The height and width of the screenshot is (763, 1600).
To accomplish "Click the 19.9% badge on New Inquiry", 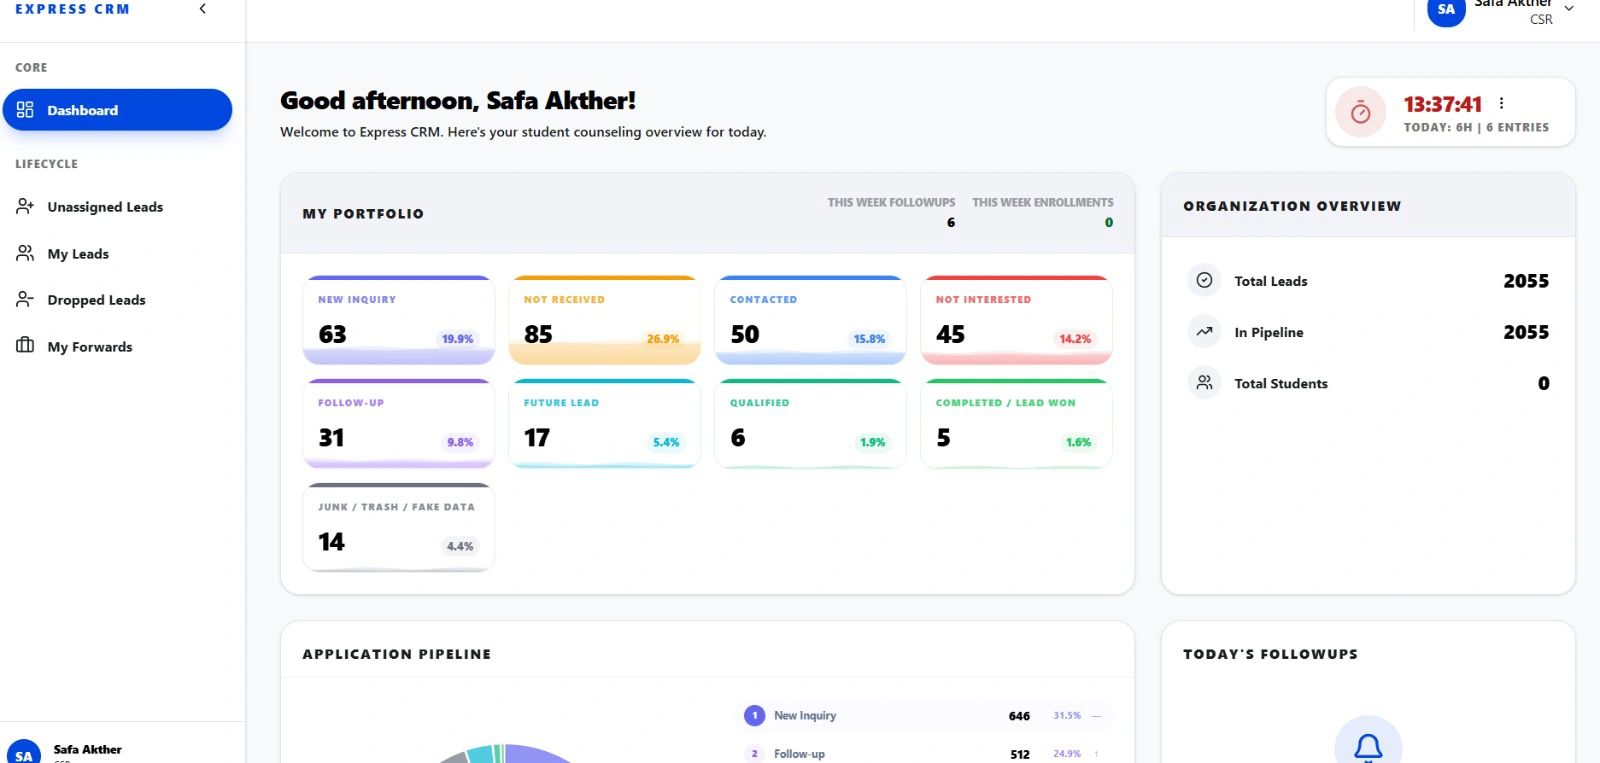I will click(457, 339).
